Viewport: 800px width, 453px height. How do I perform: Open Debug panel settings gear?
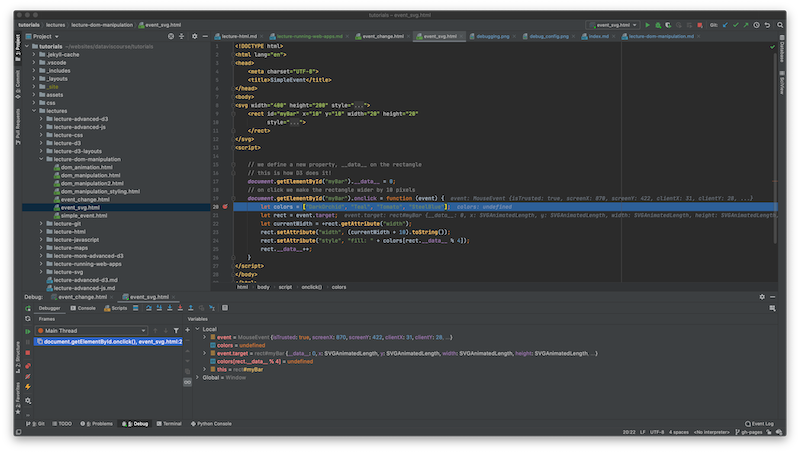[762, 297]
